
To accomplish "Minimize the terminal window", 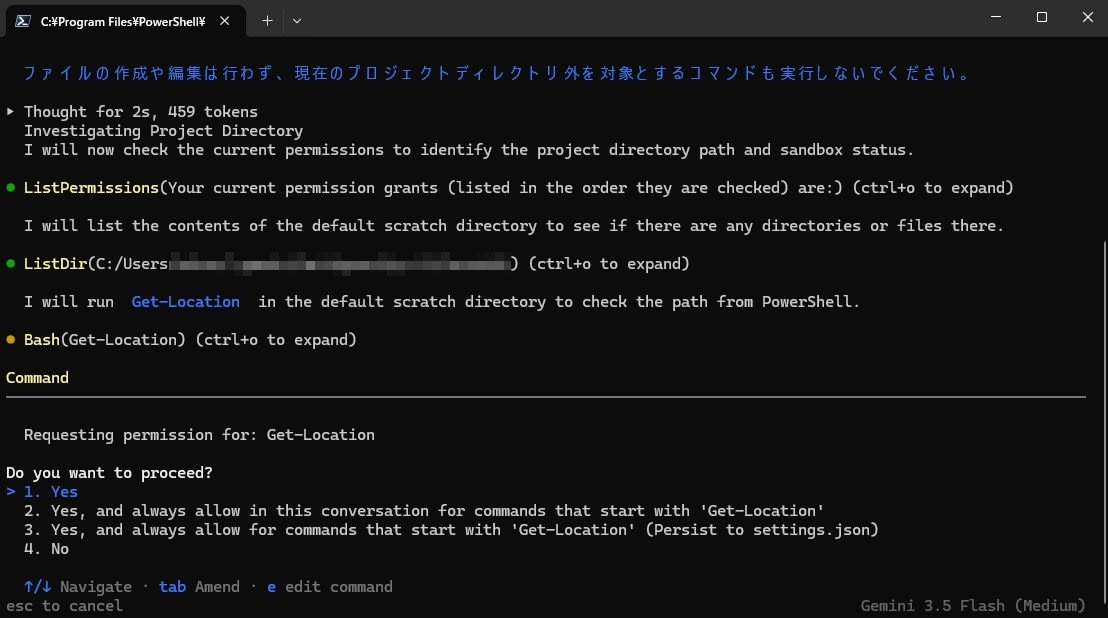I will click(996, 17).
